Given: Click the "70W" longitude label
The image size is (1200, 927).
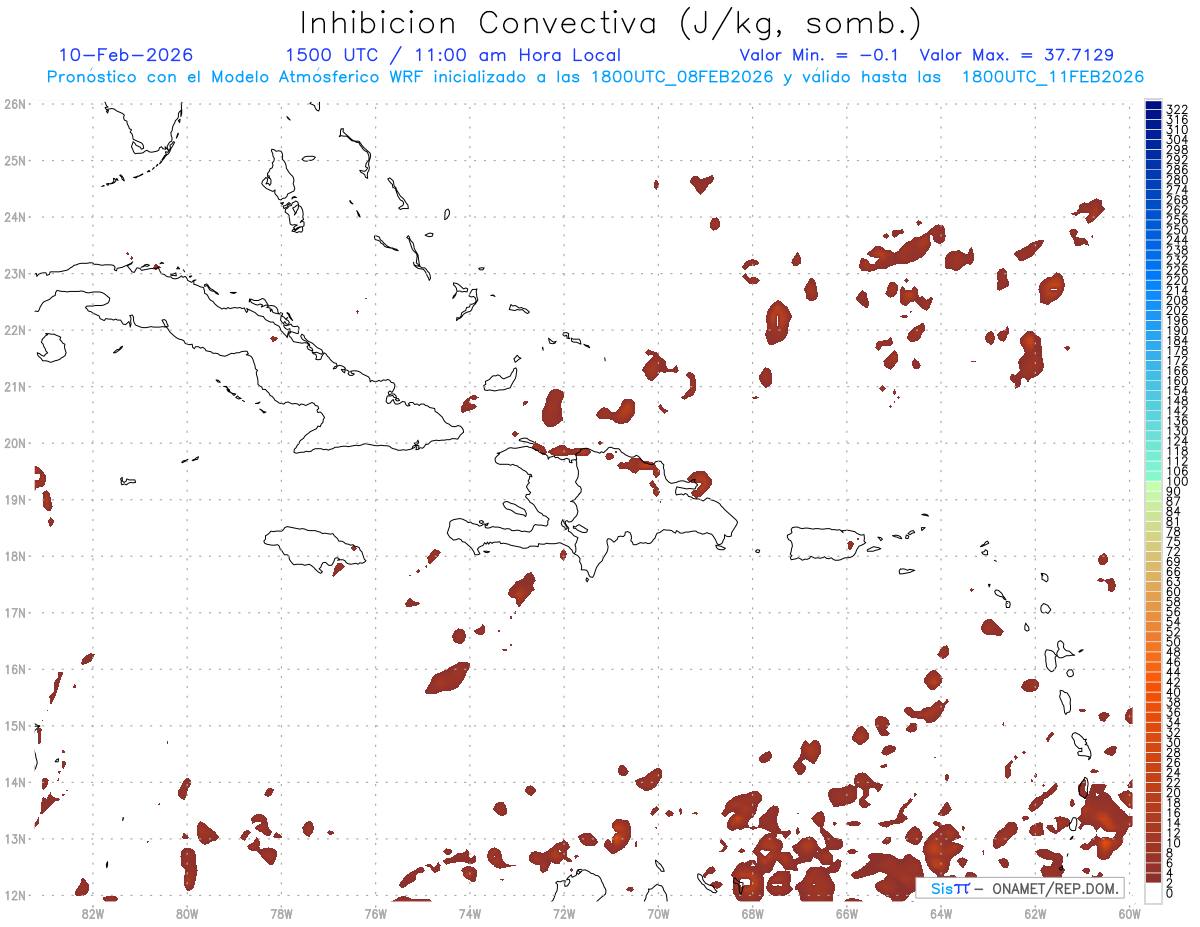Looking at the screenshot, I should click(658, 913).
